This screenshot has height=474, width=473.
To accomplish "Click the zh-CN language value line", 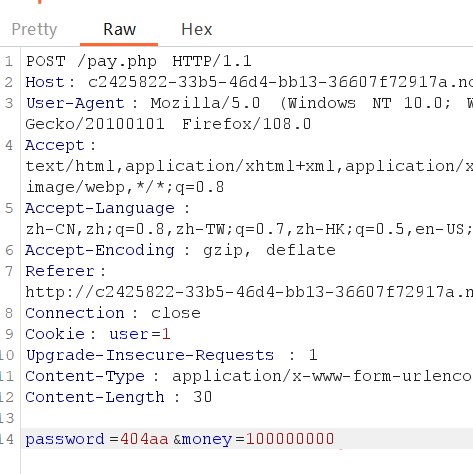I will [249, 229].
